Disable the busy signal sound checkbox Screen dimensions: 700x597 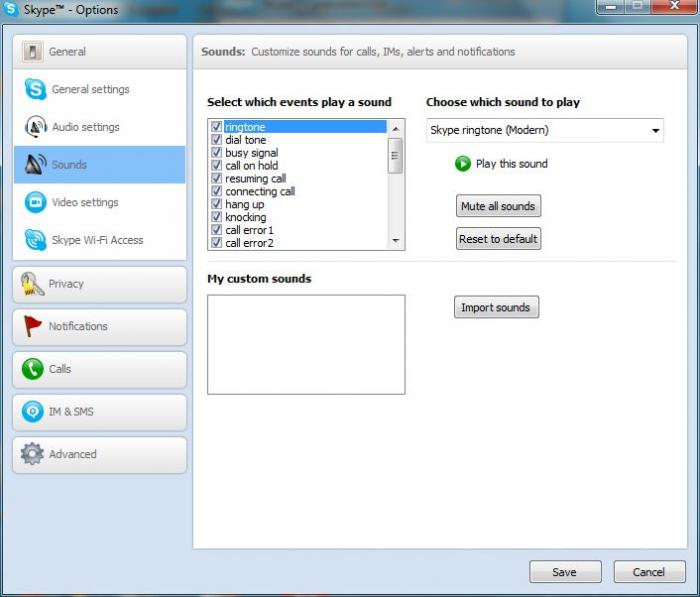point(217,153)
